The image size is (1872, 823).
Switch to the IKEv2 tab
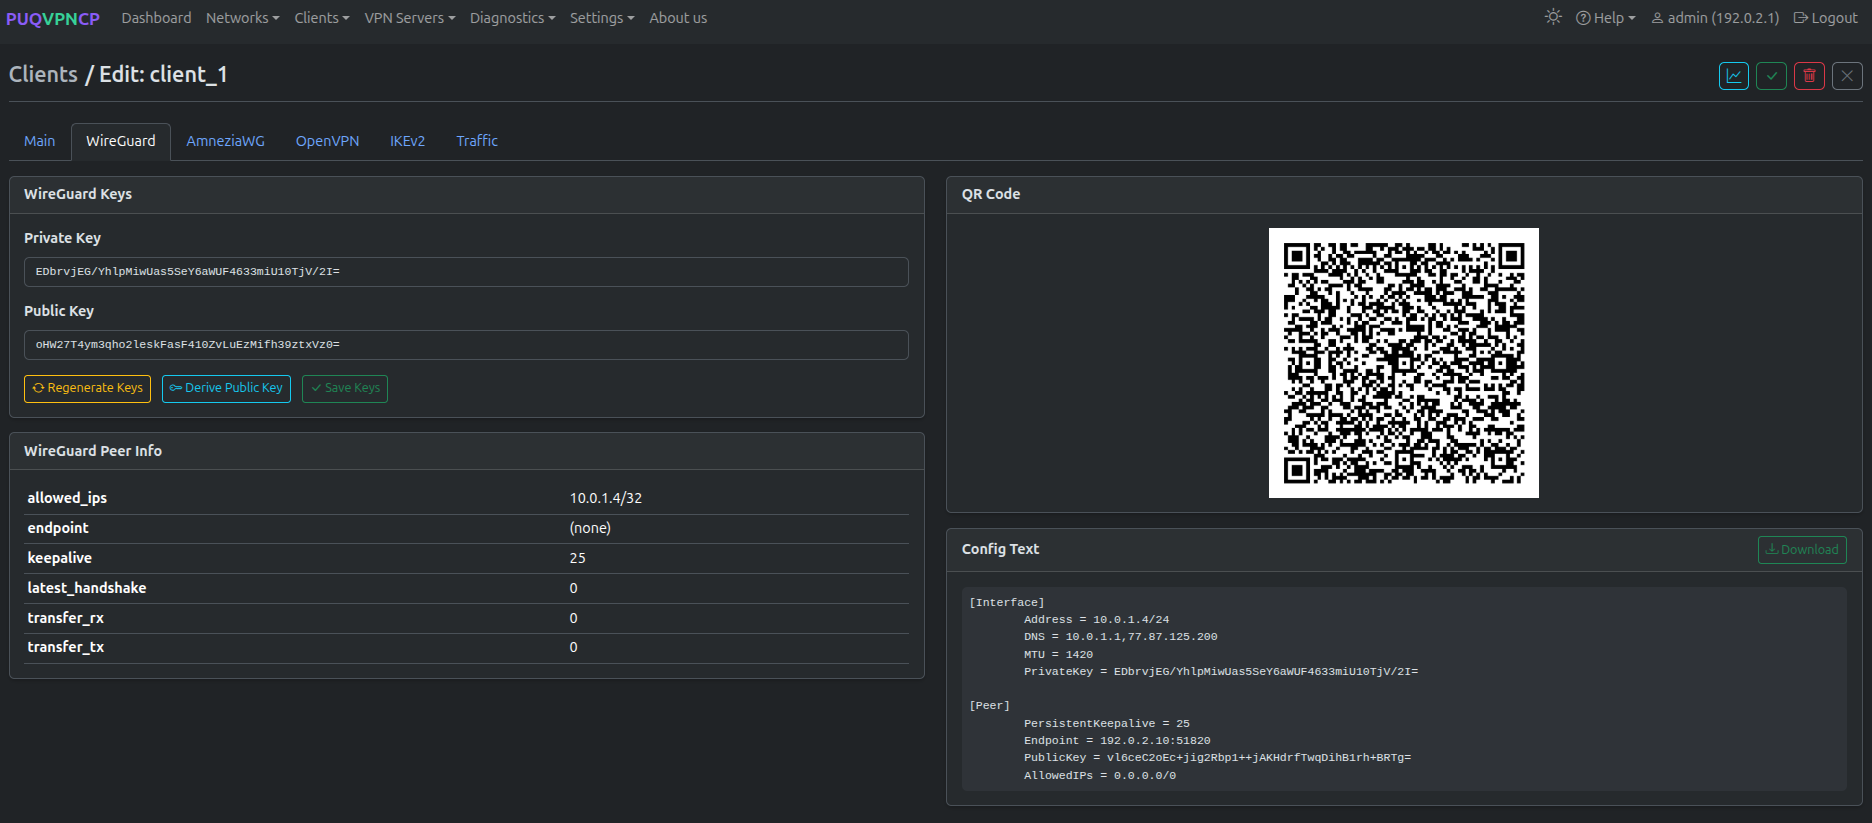tap(407, 141)
